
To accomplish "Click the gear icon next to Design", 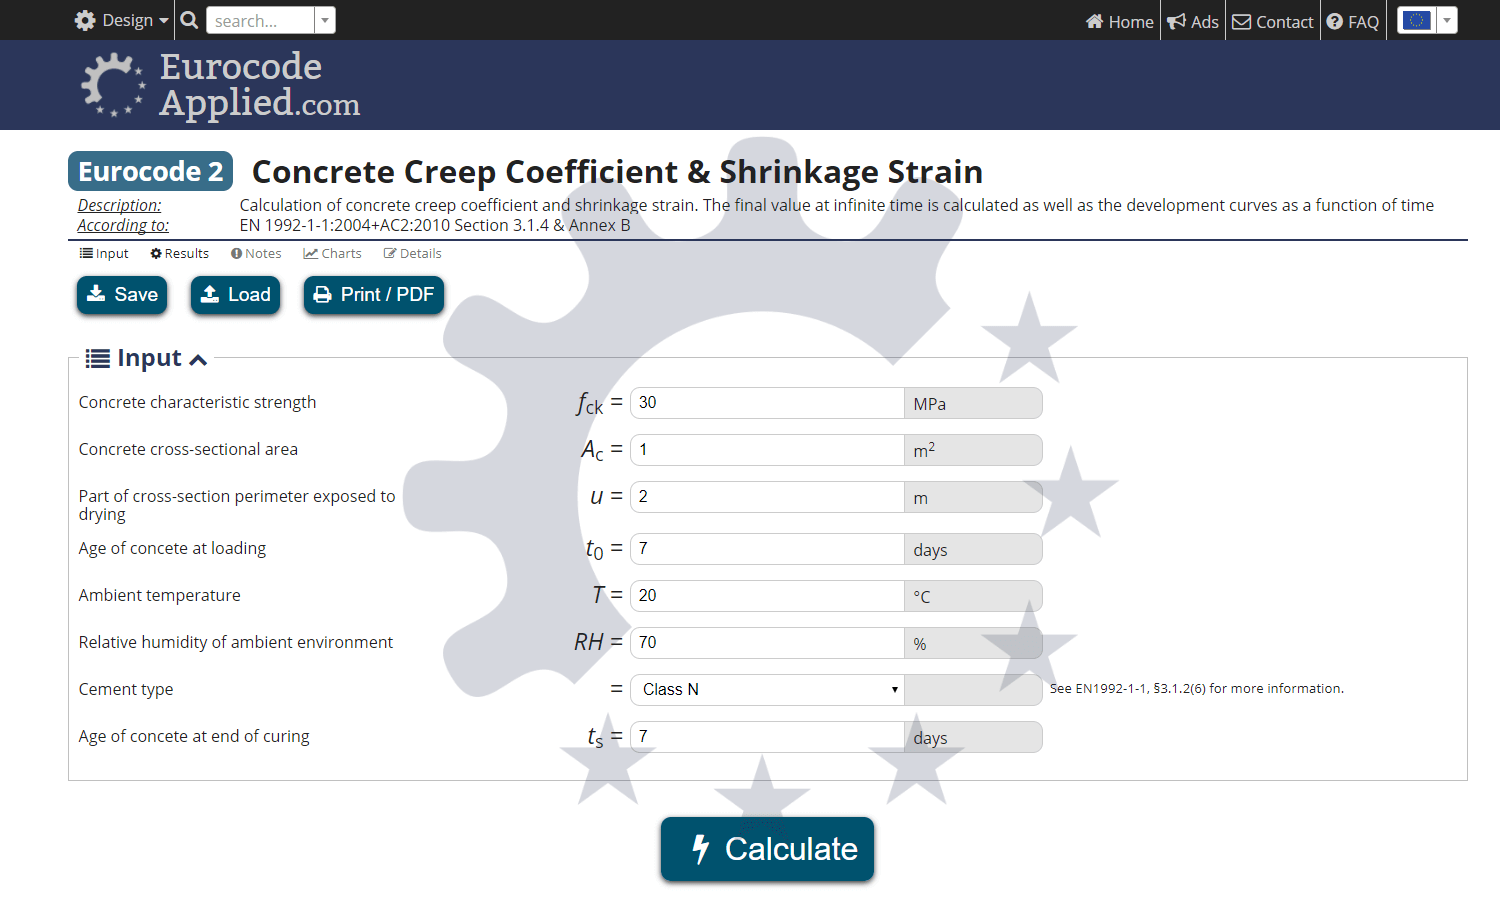I will pos(85,20).
